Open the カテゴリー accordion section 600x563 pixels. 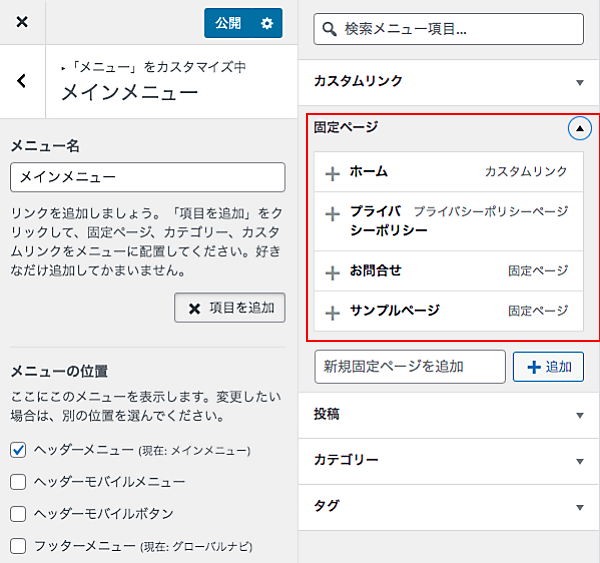coord(579,461)
